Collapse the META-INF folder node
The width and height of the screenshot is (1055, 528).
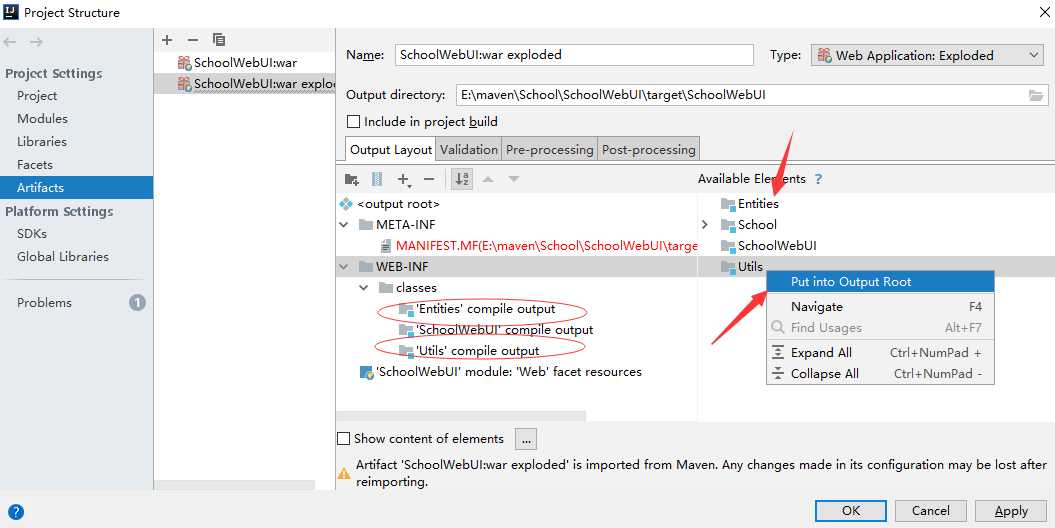tap(344, 225)
